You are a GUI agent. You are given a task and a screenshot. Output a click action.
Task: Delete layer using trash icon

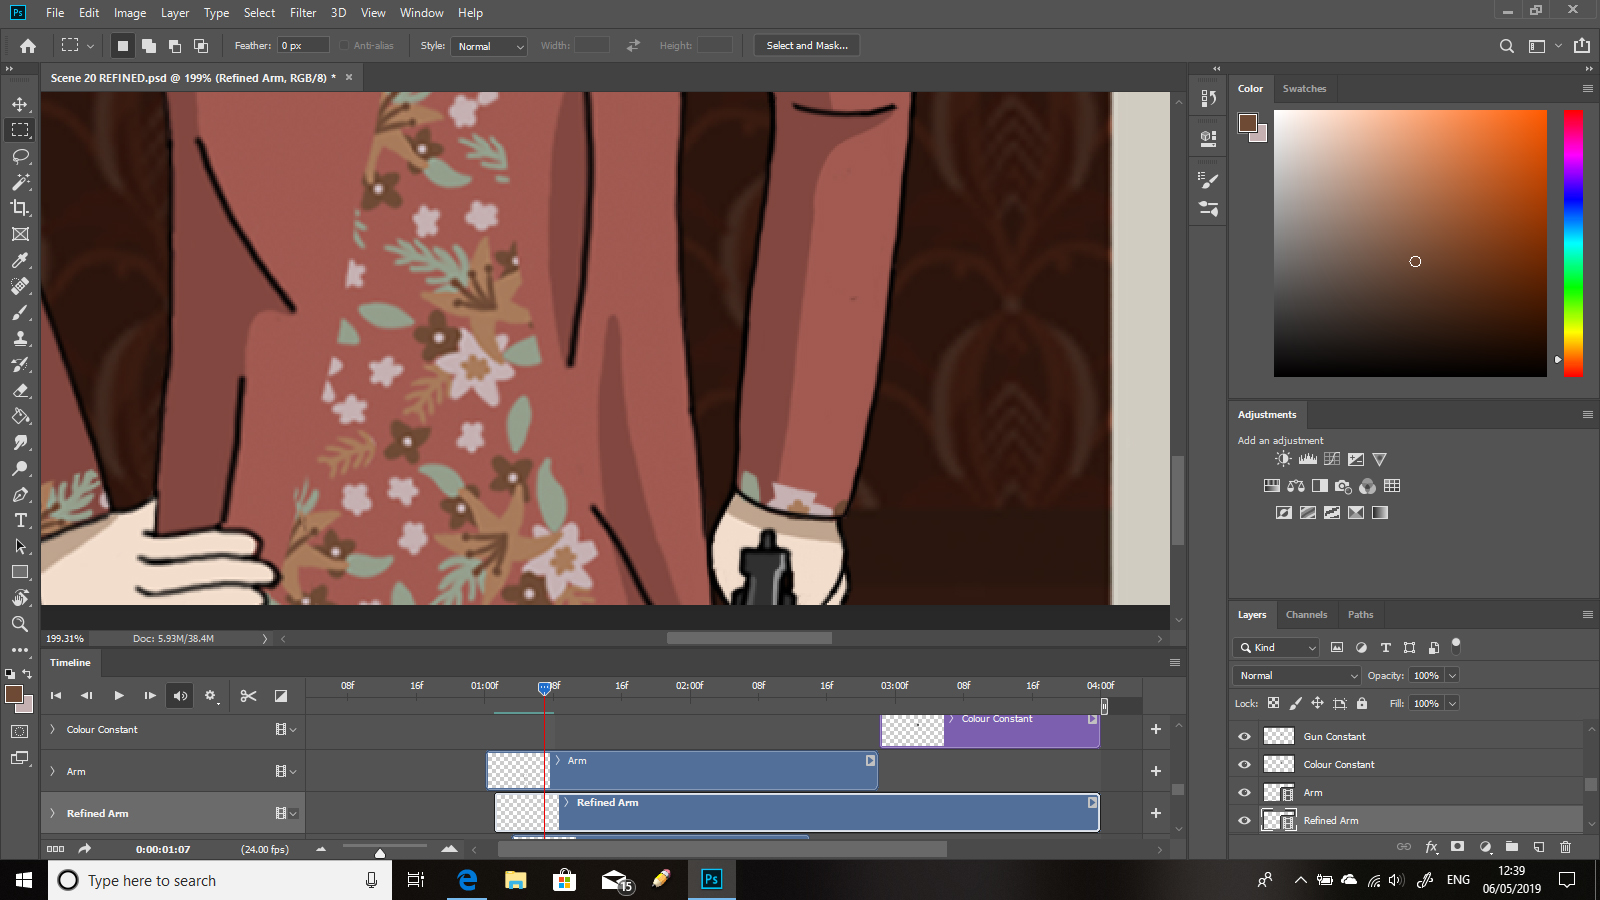coord(1565,847)
